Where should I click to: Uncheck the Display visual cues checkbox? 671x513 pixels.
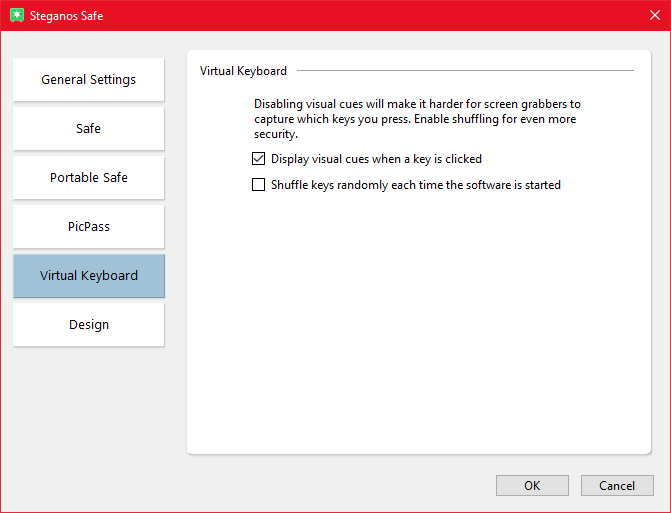(259, 159)
